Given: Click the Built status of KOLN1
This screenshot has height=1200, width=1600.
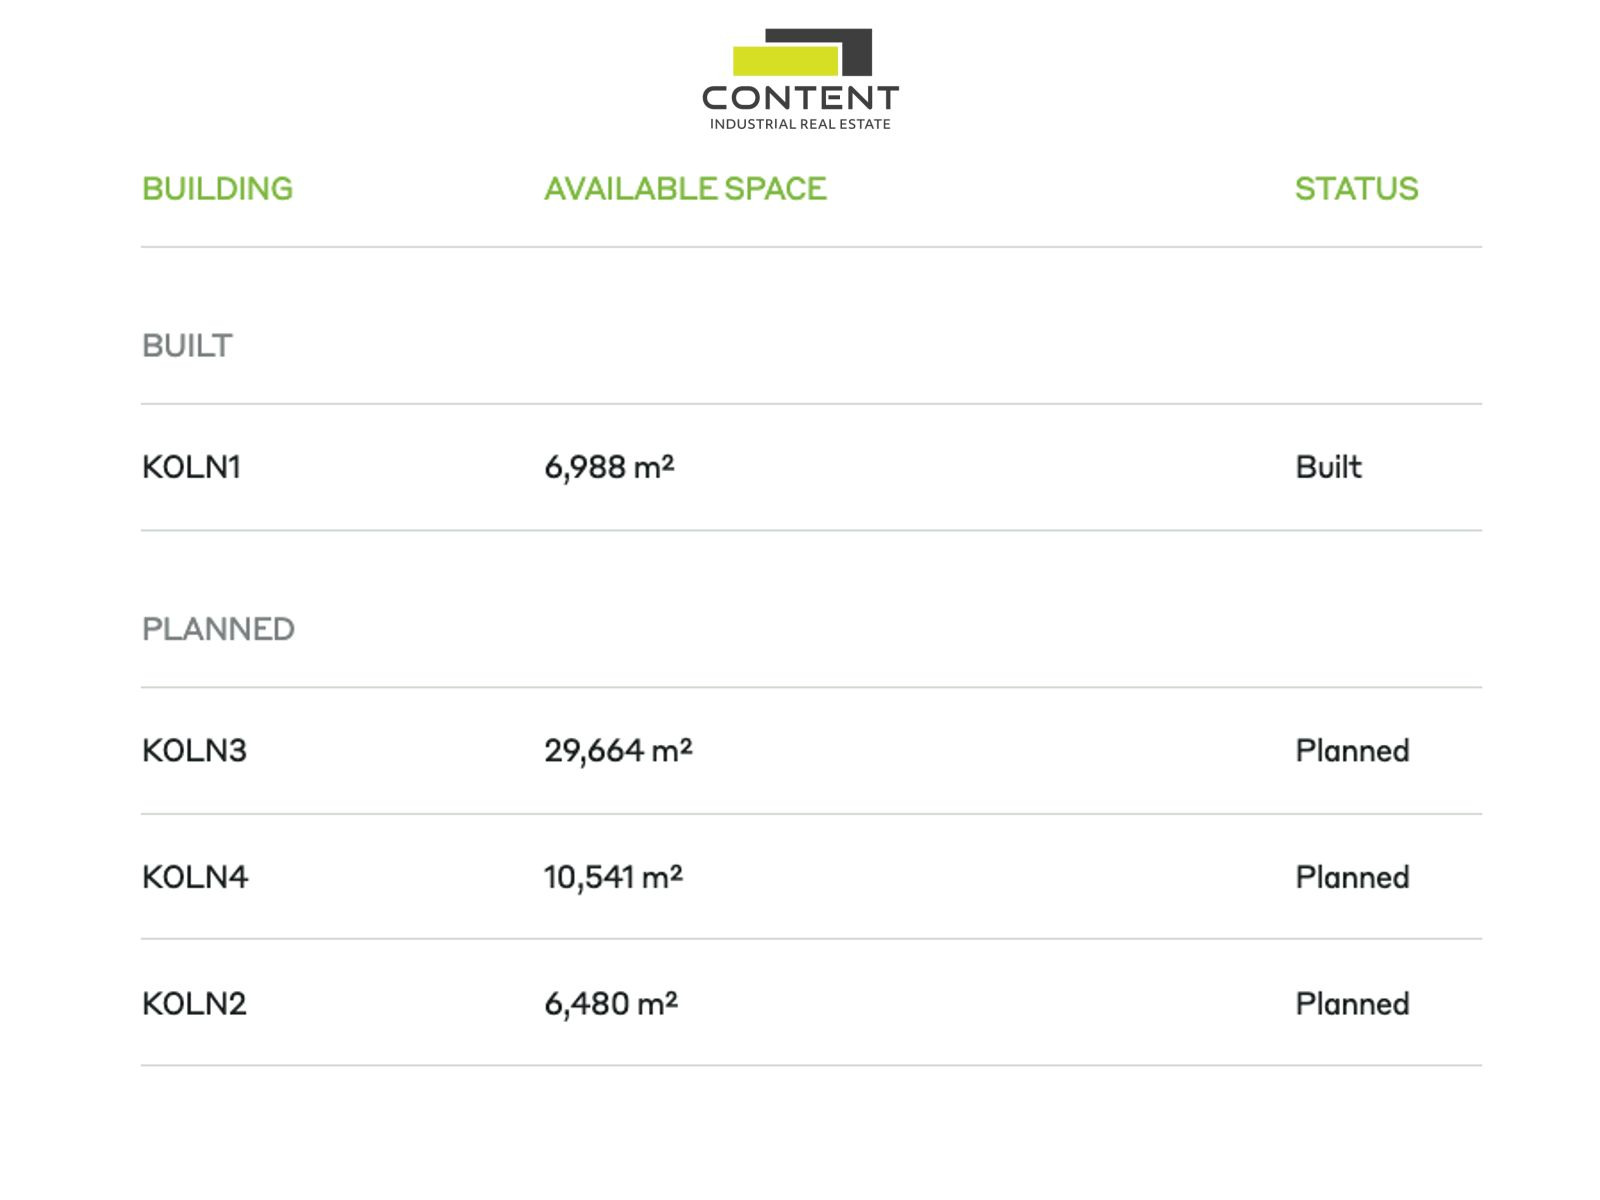Looking at the screenshot, I should pos(1328,467).
